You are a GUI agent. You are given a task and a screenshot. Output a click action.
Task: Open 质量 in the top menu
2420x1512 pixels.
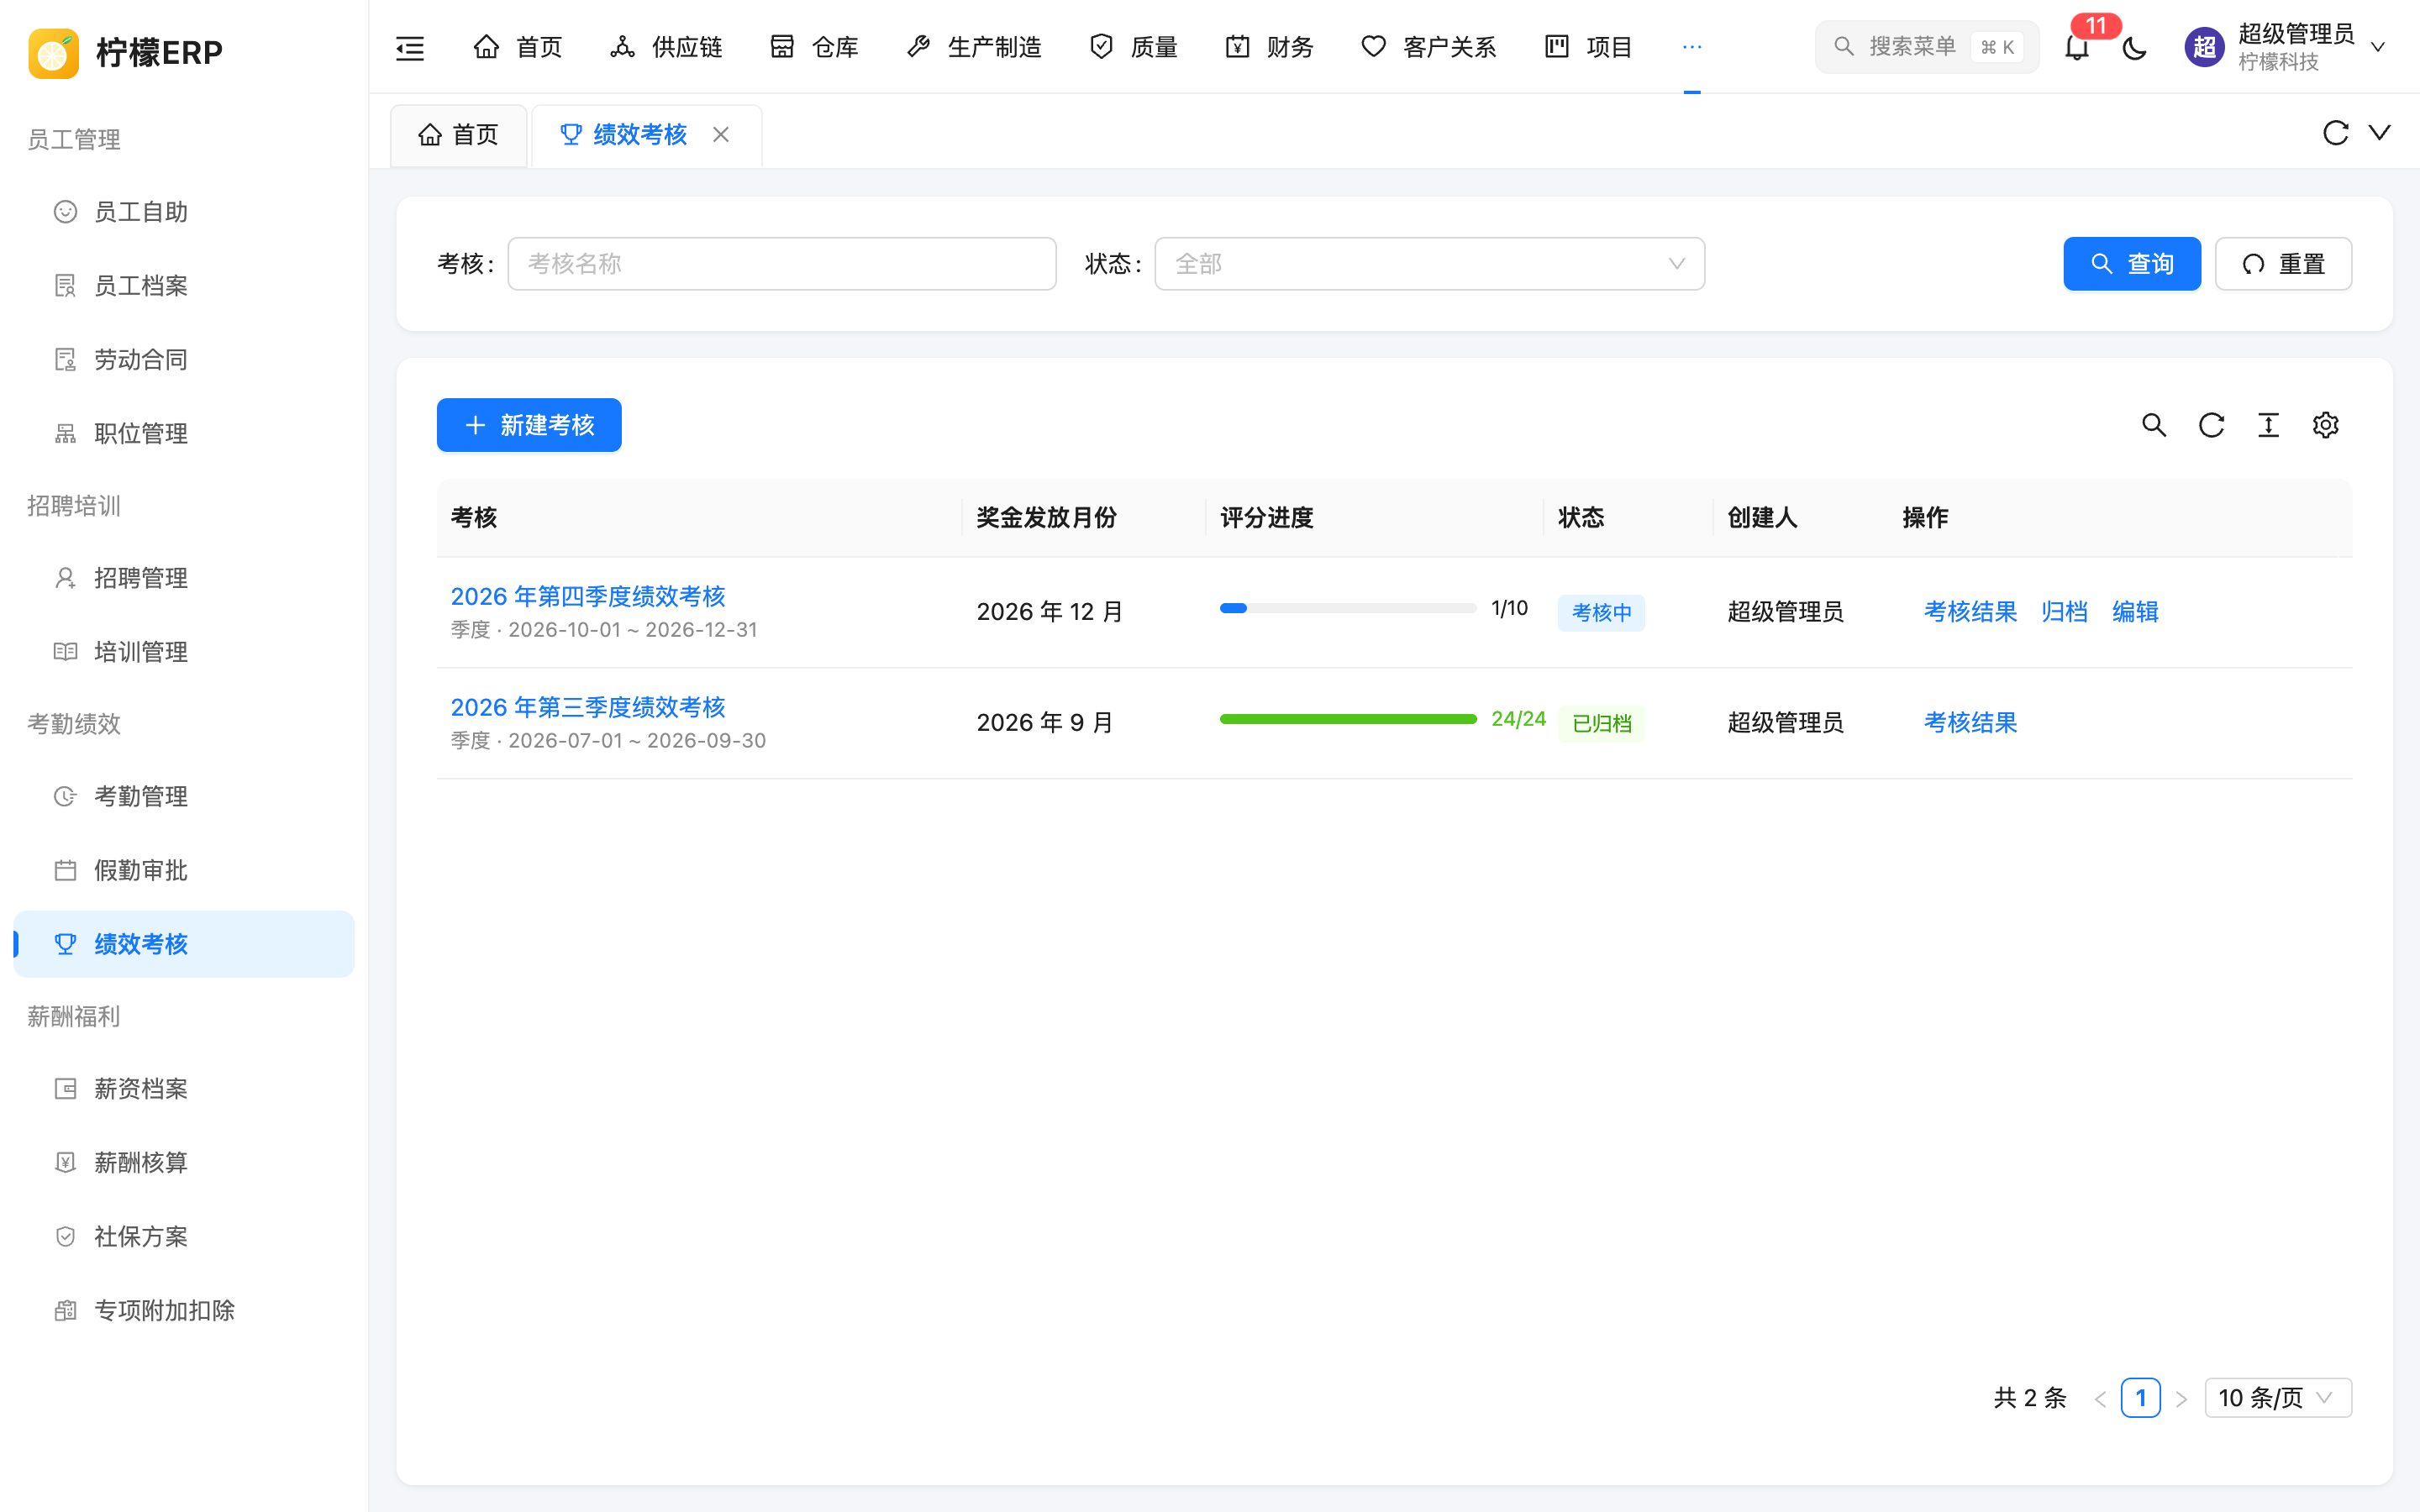1133,47
